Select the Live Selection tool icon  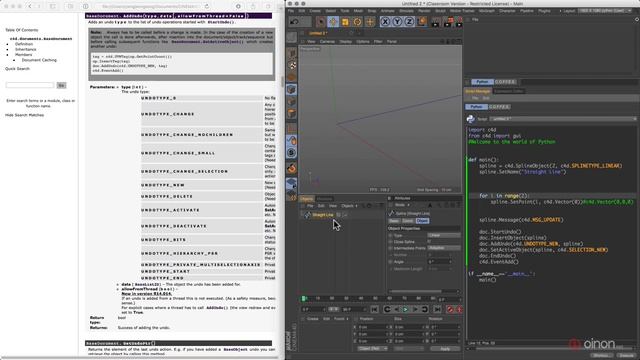[x=321, y=21]
